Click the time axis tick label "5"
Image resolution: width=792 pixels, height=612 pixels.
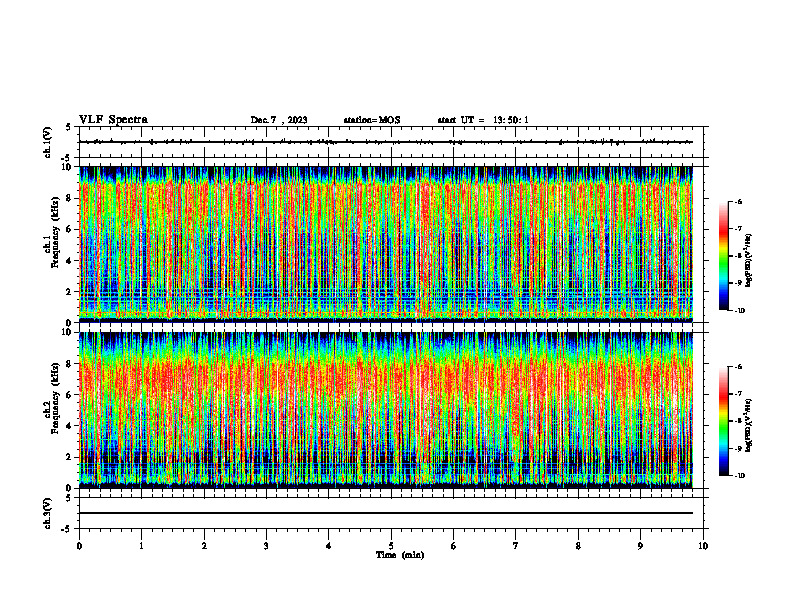point(391,546)
